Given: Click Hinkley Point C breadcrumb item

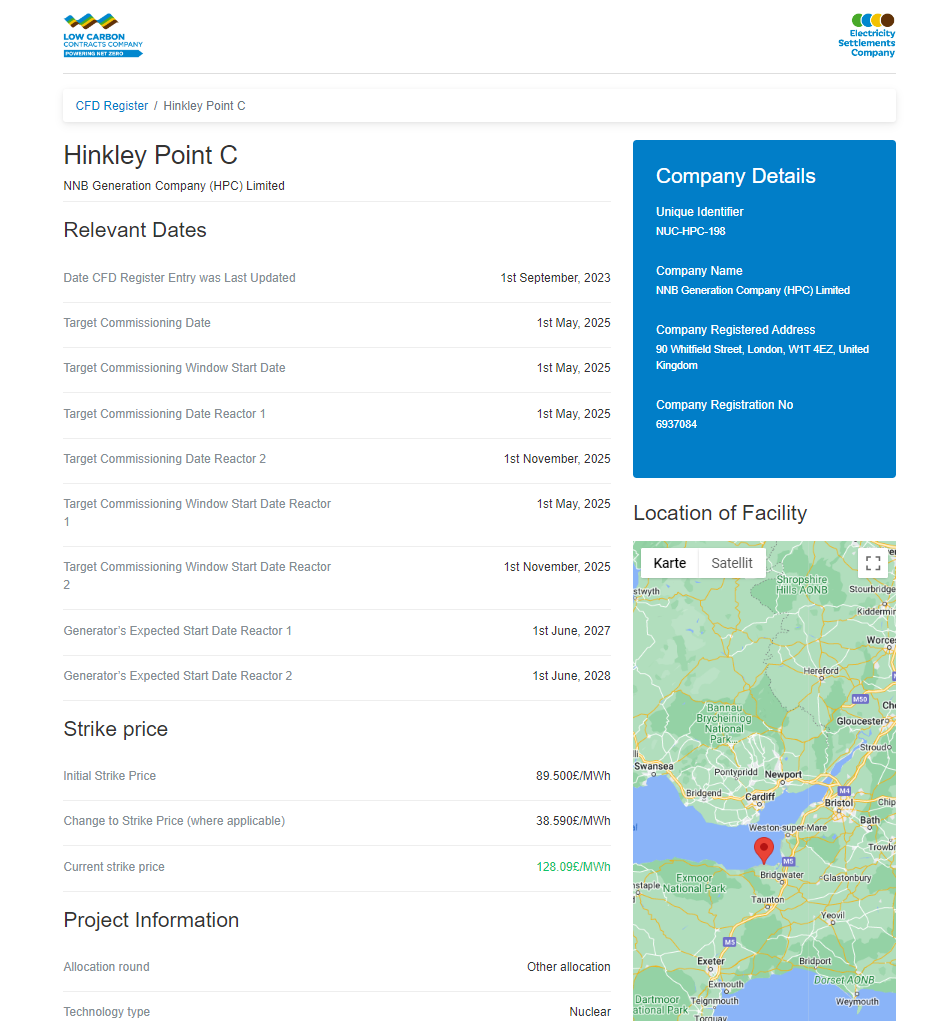Looking at the screenshot, I should 204,106.
